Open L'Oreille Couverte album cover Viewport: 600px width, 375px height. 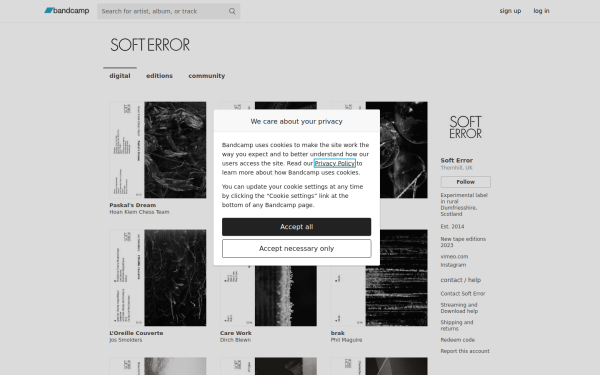click(158, 278)
